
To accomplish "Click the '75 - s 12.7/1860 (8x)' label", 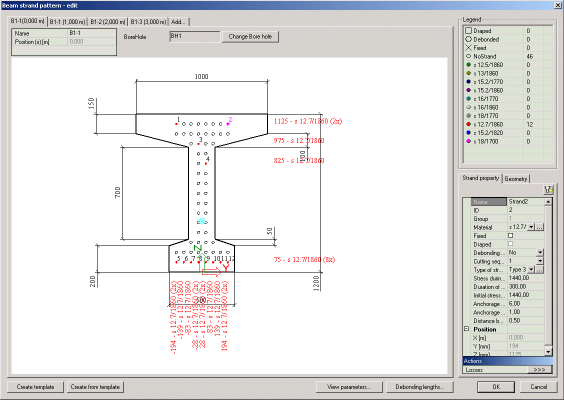I will pos(304,259).
